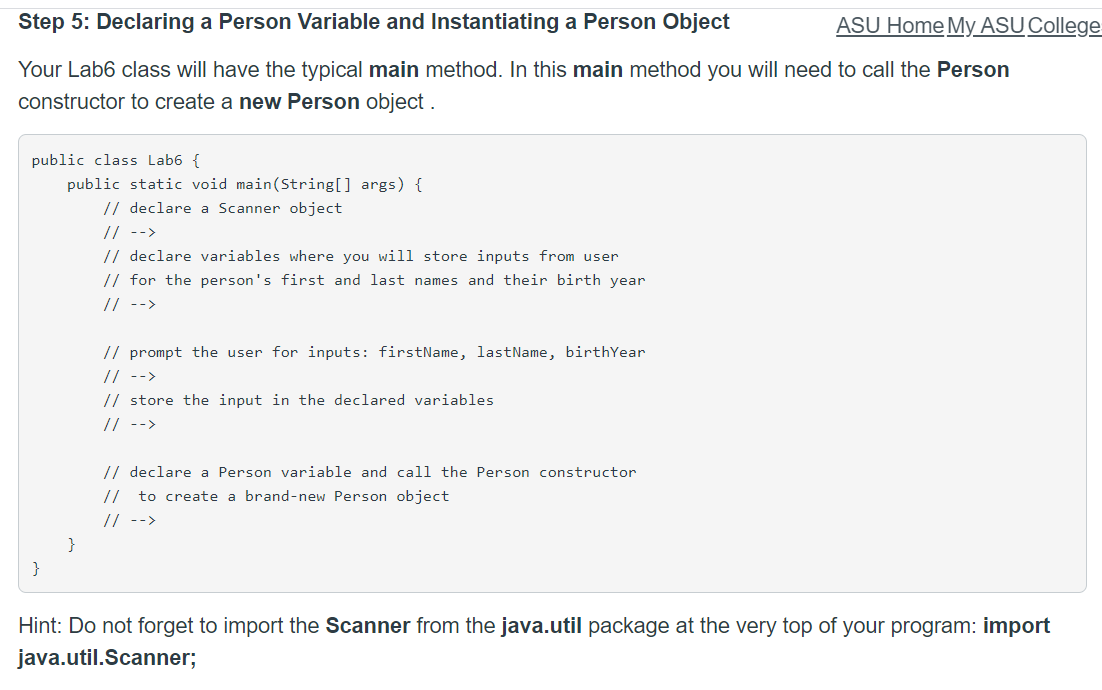The image size is (1102, 690).
Task: Click the 'to create a brand-new Person object' comment
Action: pyautogui.click(x=293, y=496)
